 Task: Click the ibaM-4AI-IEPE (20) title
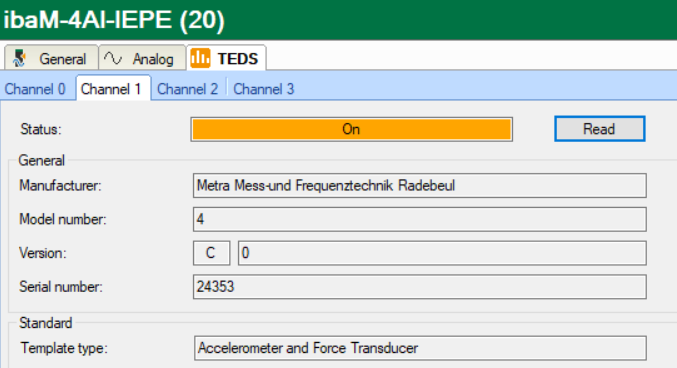[x=114, y=20]
